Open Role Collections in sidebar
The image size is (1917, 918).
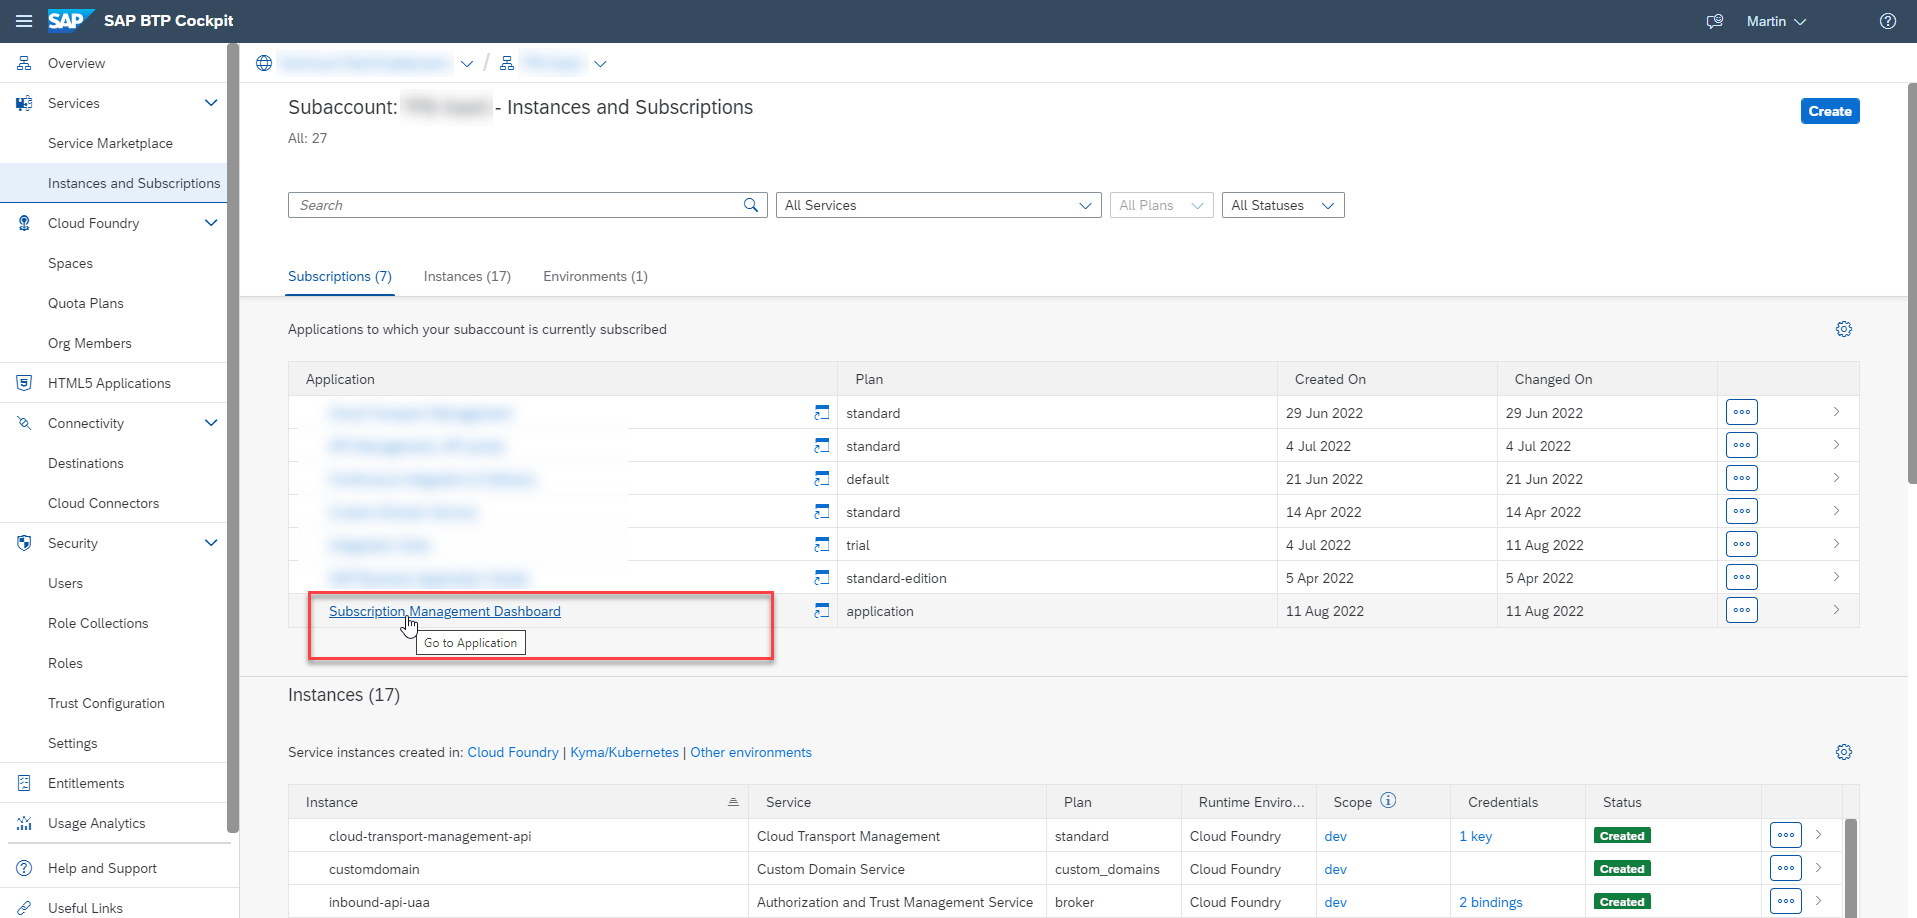point(98,623)
